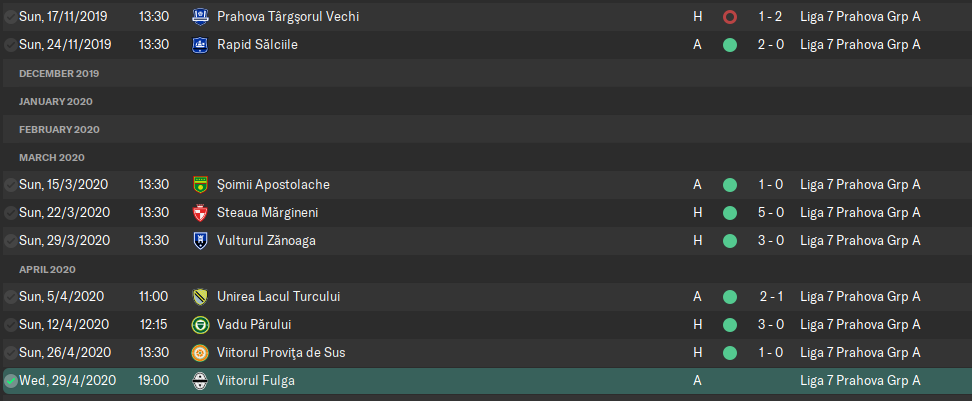
Task: Click the Steaua Mărgineni club badge
Action: tap(200, 213)
